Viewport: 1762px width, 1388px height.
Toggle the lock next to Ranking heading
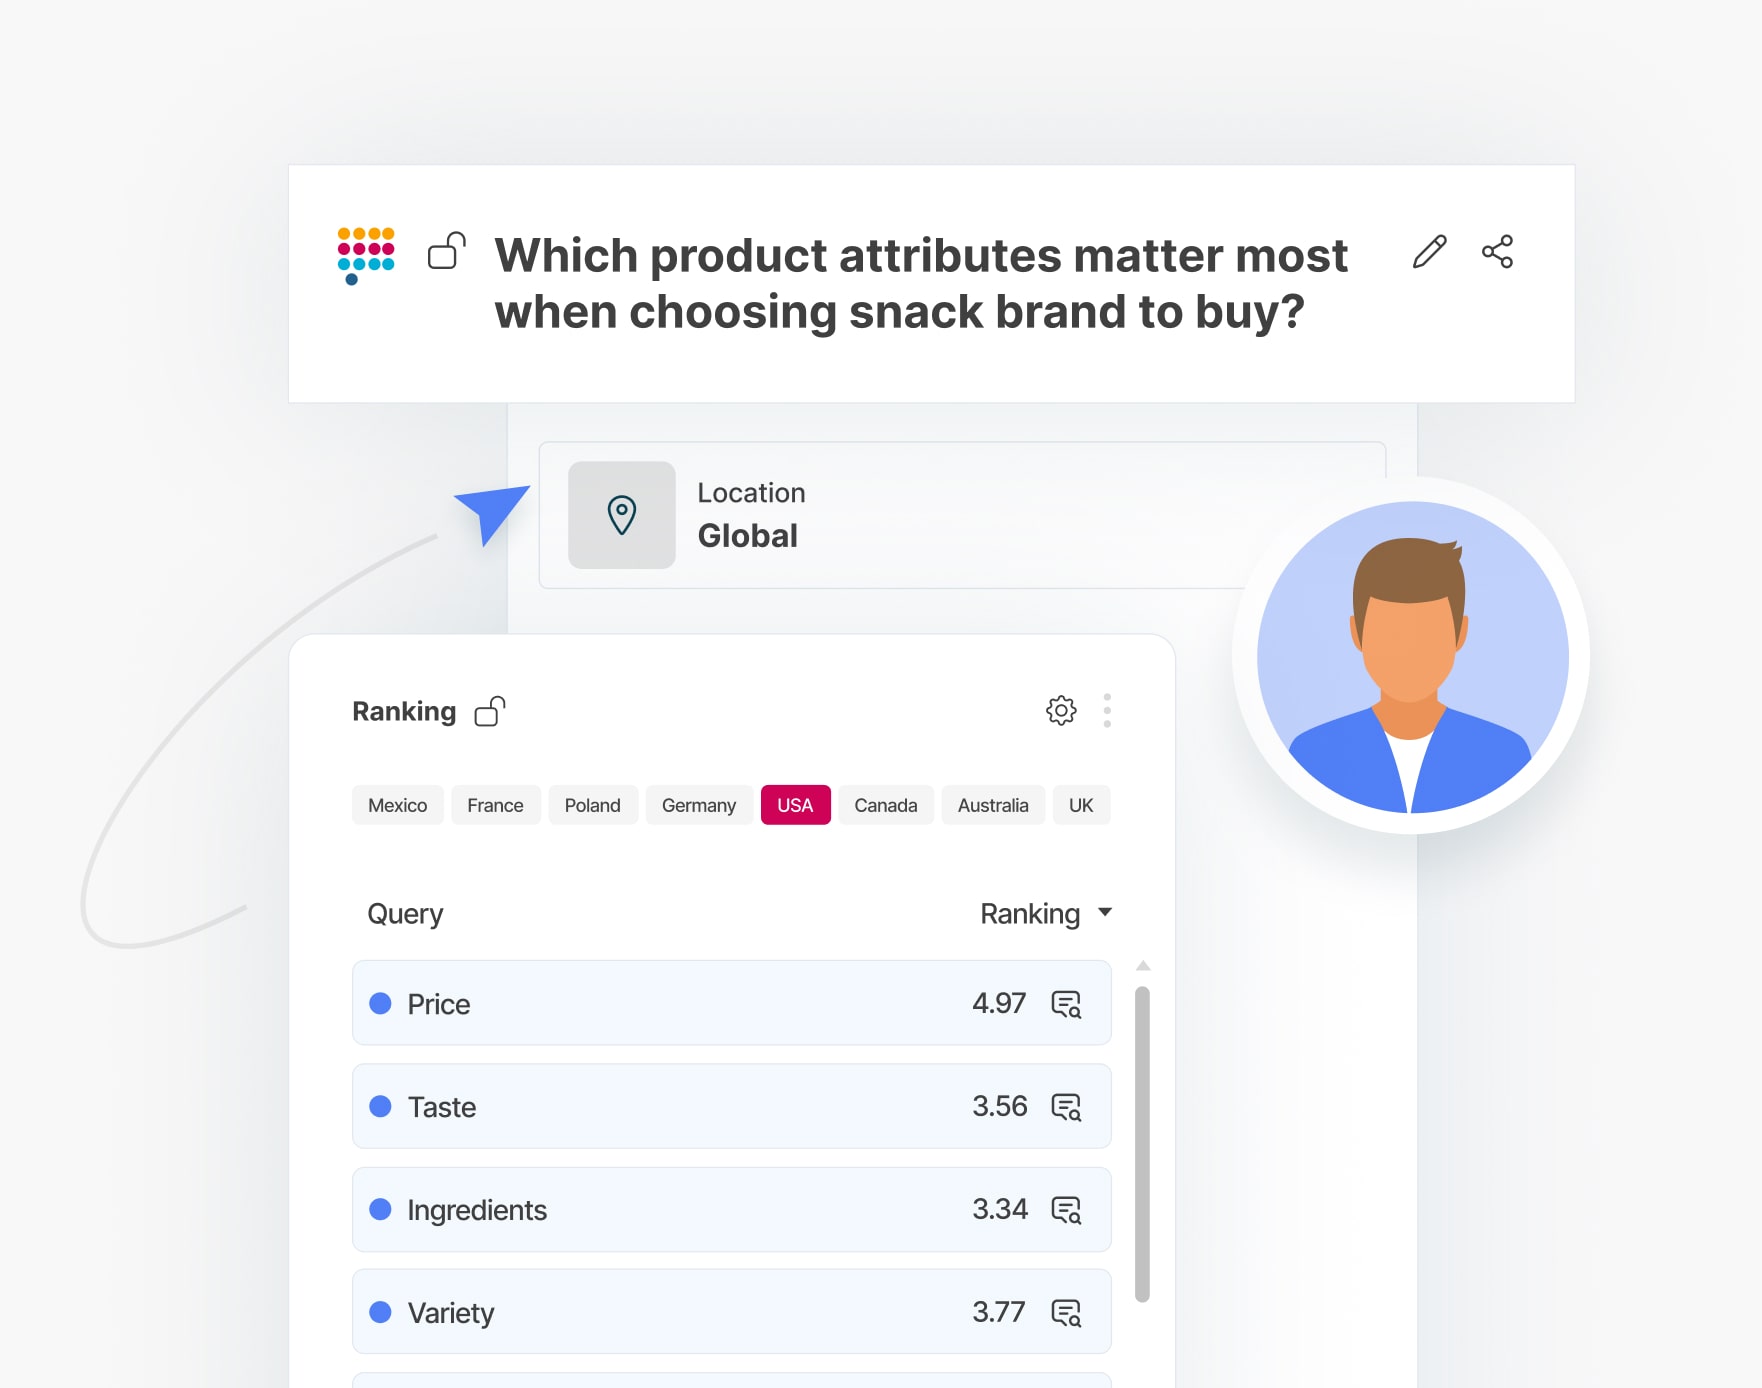pos(490,711)
